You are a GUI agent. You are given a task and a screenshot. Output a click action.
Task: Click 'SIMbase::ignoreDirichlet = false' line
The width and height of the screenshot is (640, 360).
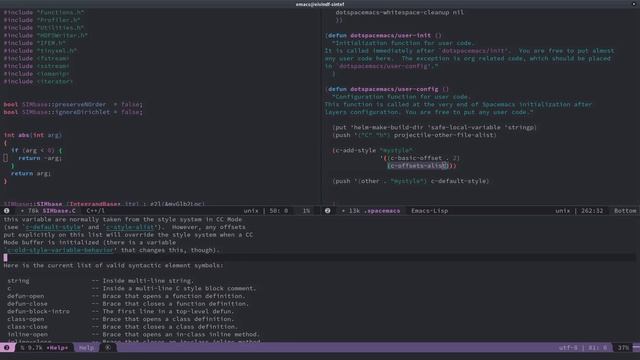pos(73,112)
